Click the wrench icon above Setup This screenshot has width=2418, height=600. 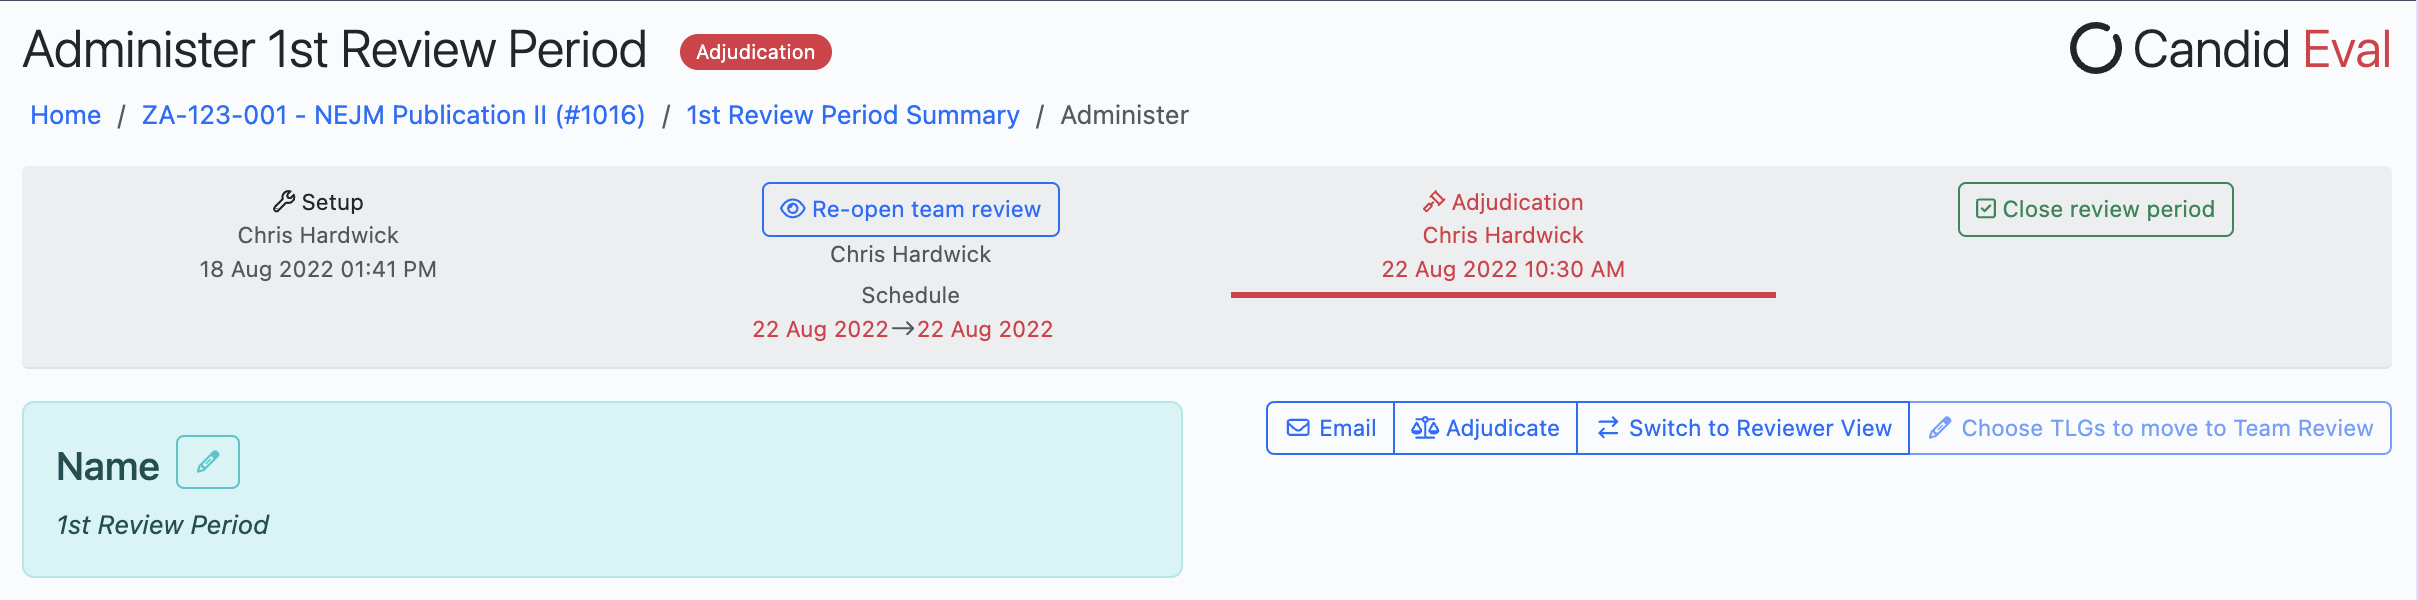click(283, 202)
